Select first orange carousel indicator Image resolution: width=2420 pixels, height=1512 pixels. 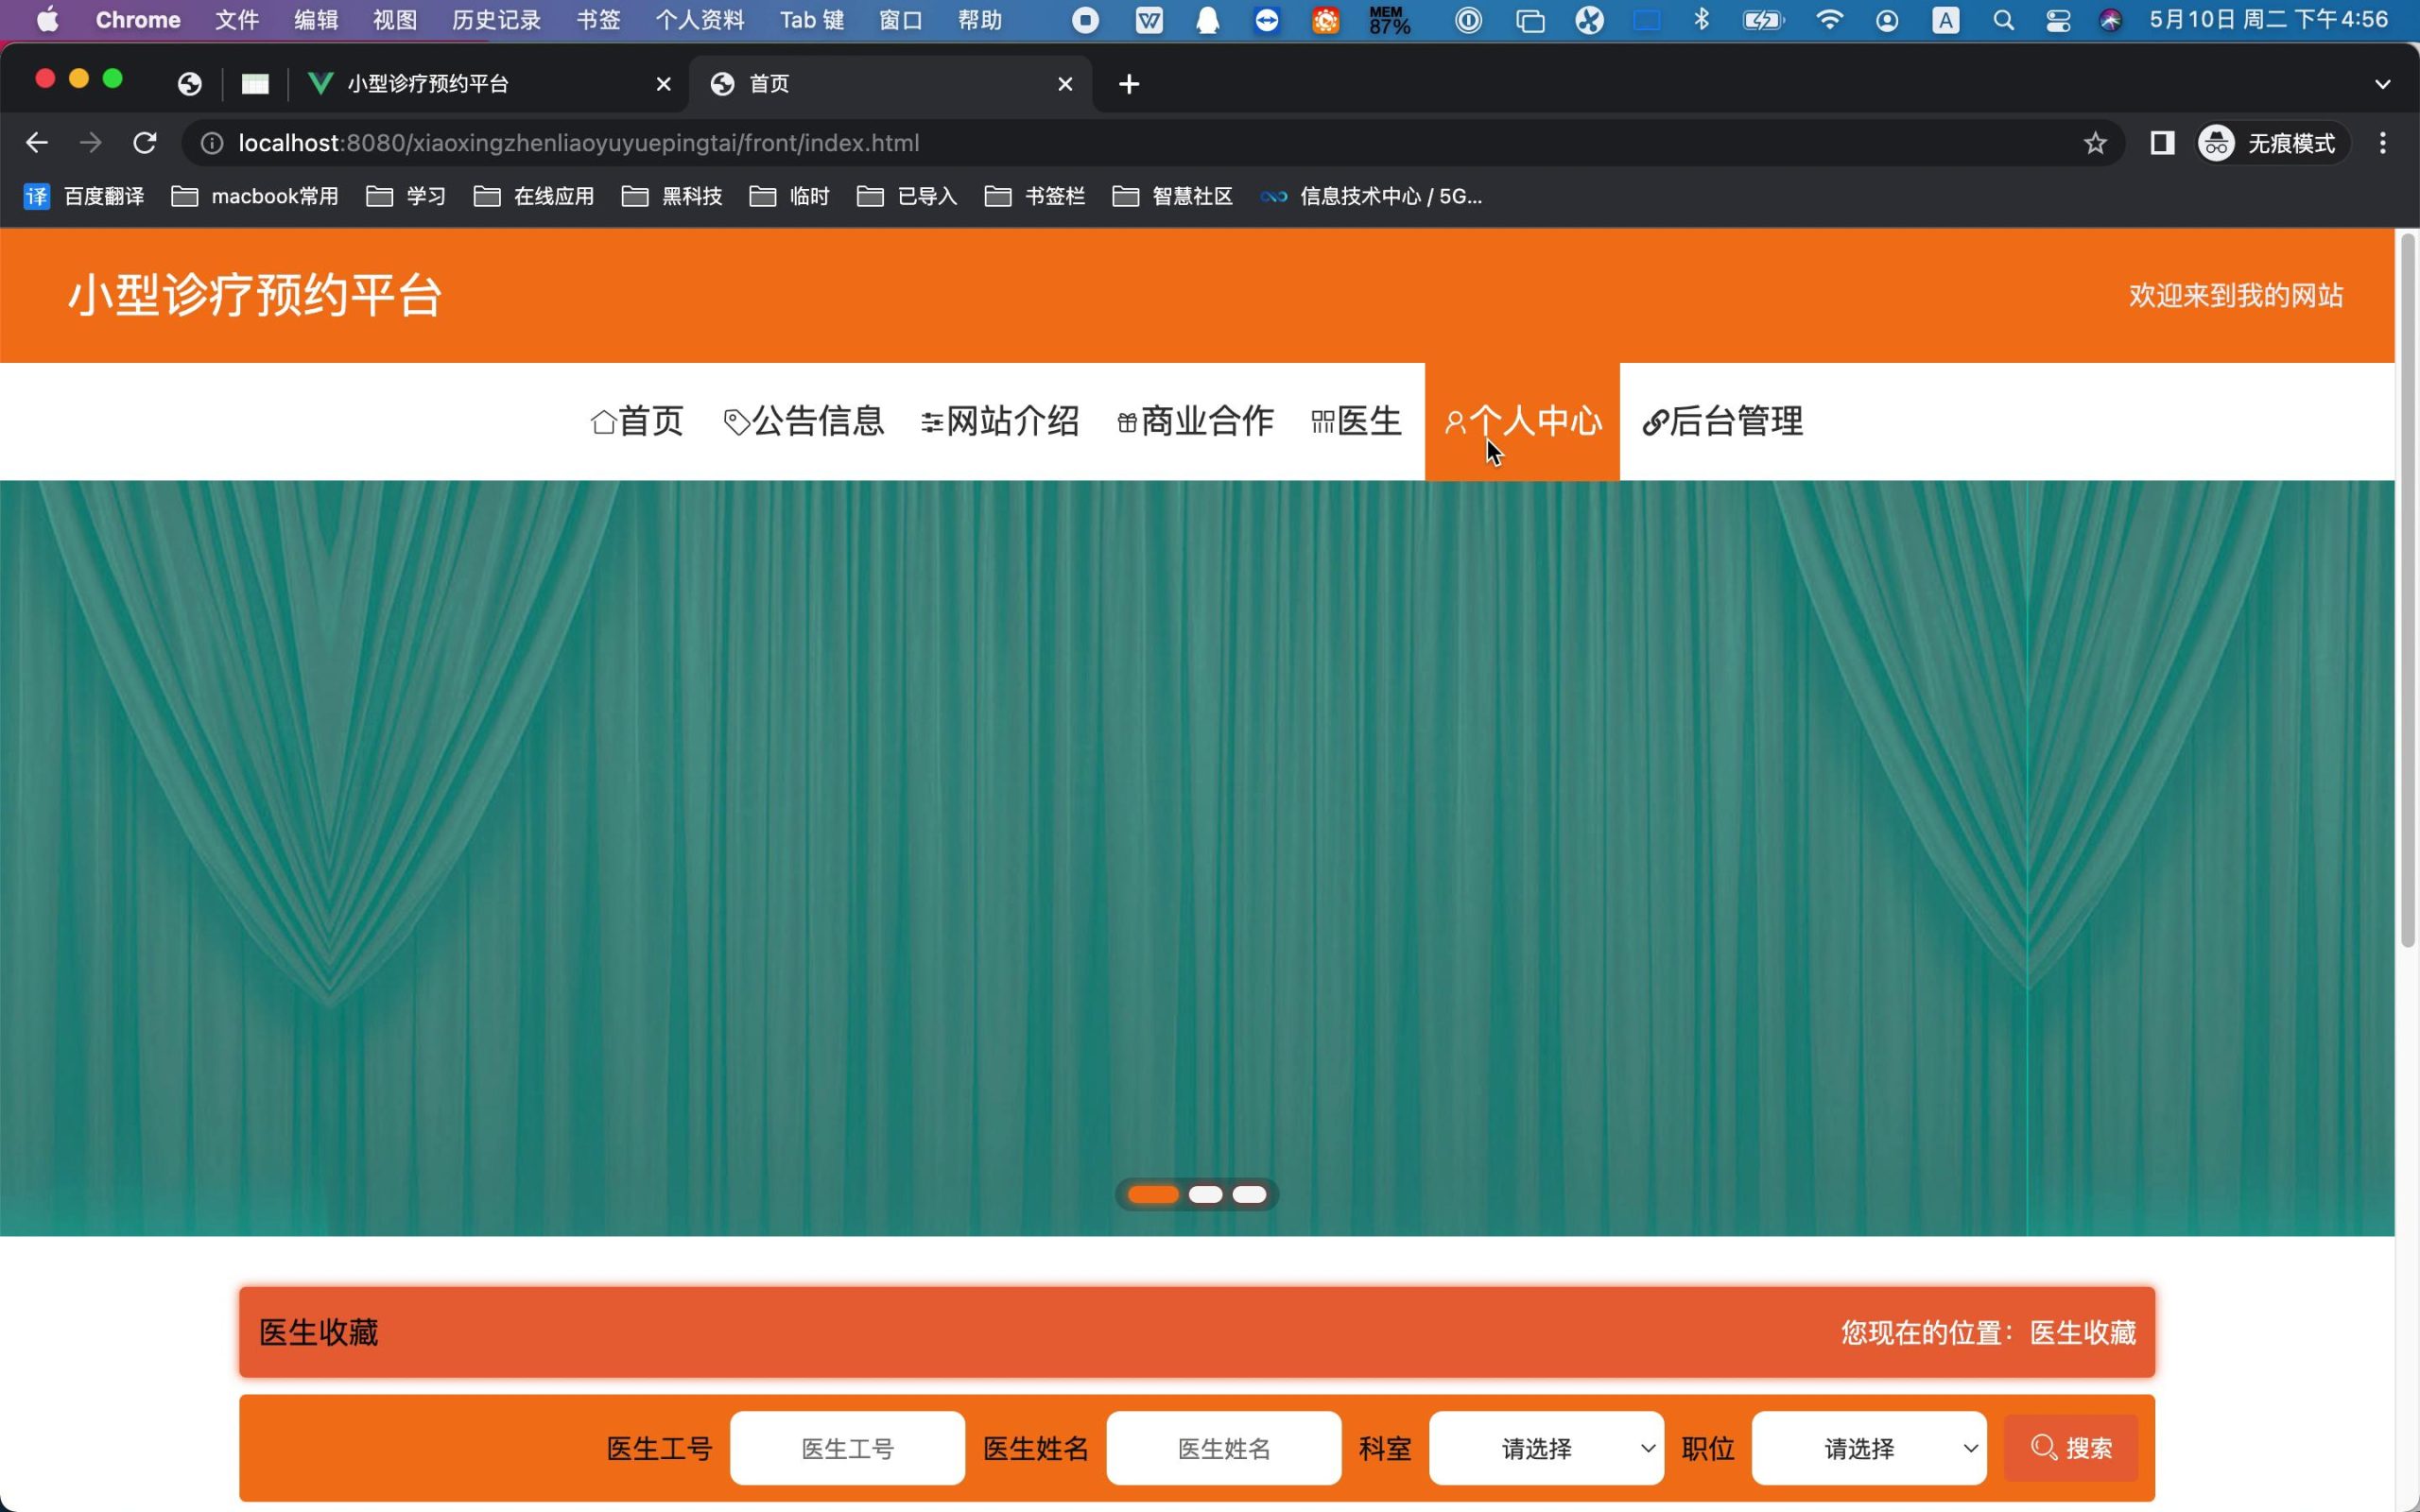[x=1153, y=1194]
